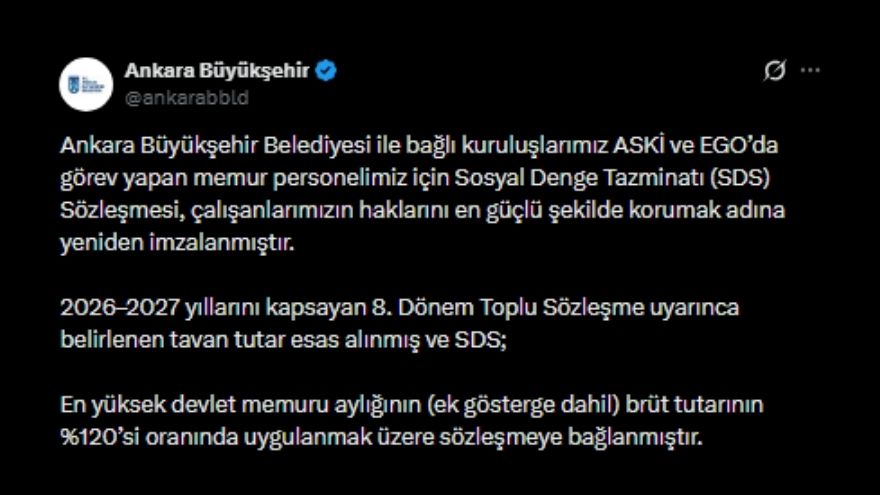Image resolution: width=880 pixels, height=495 pixels.
Task: Click the text 'EGO'da' in the tweet
Action: (x=738, y=145)
